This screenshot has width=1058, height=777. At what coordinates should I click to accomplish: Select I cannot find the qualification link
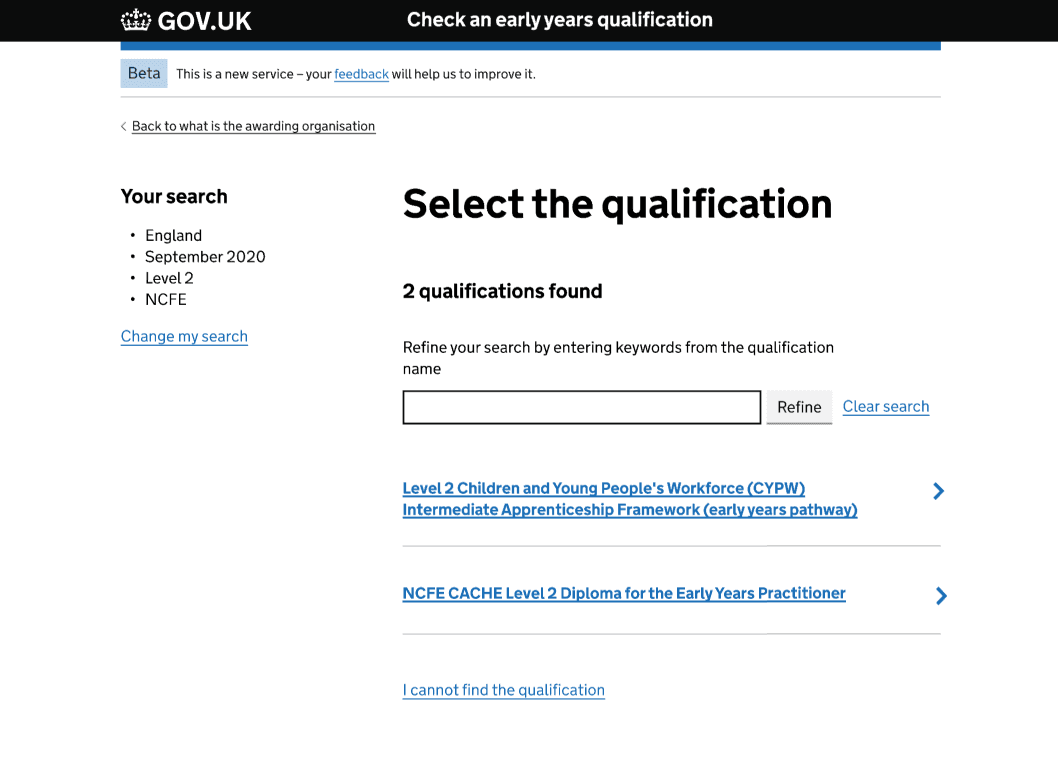point(503,690)
